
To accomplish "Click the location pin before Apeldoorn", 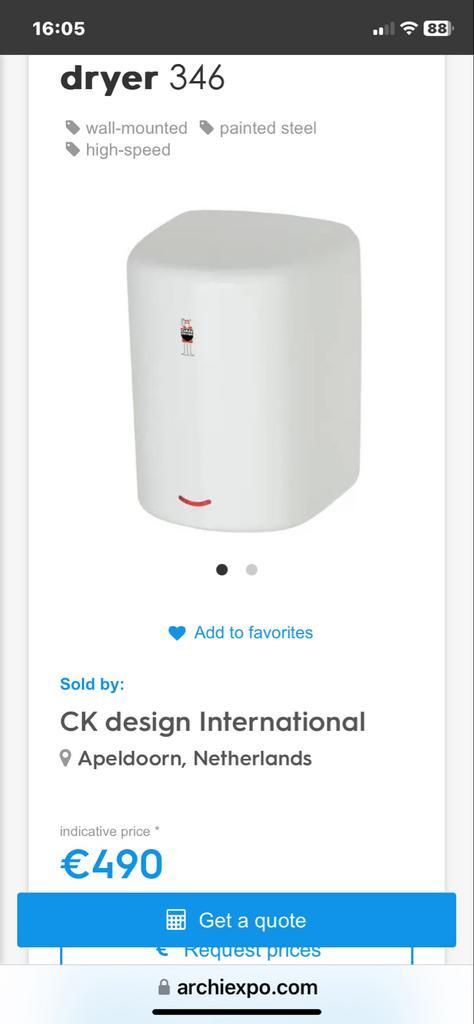I will click(x=65, y=758).
